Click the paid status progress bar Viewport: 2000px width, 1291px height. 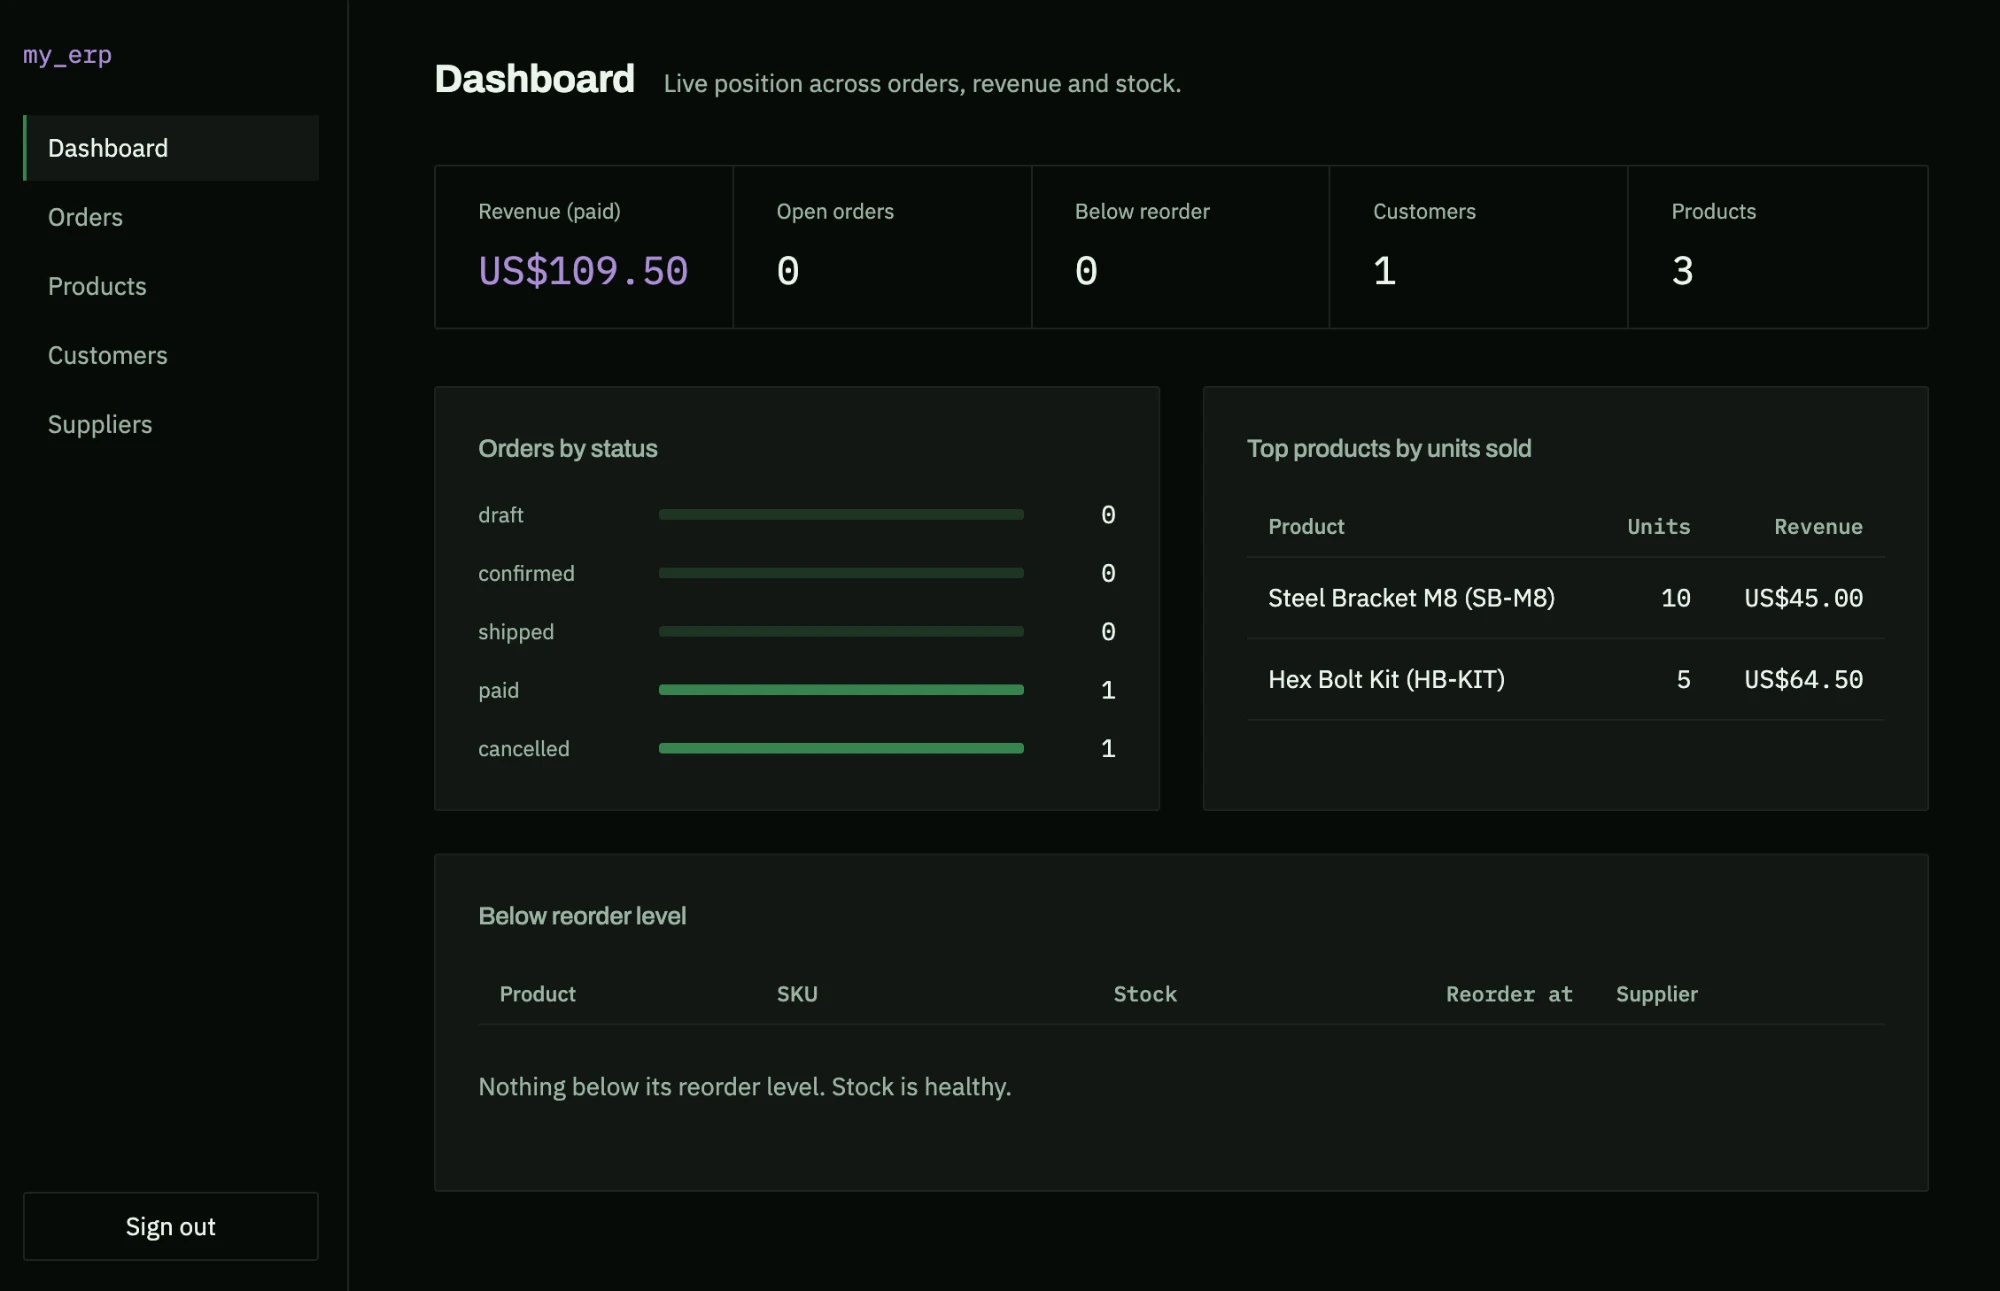point(841,690)
